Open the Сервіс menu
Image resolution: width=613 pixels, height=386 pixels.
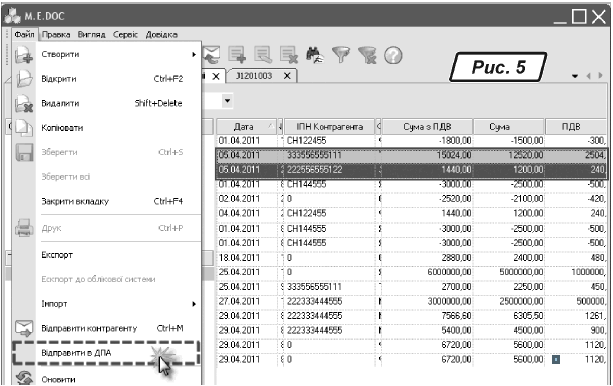coord(125,34)
